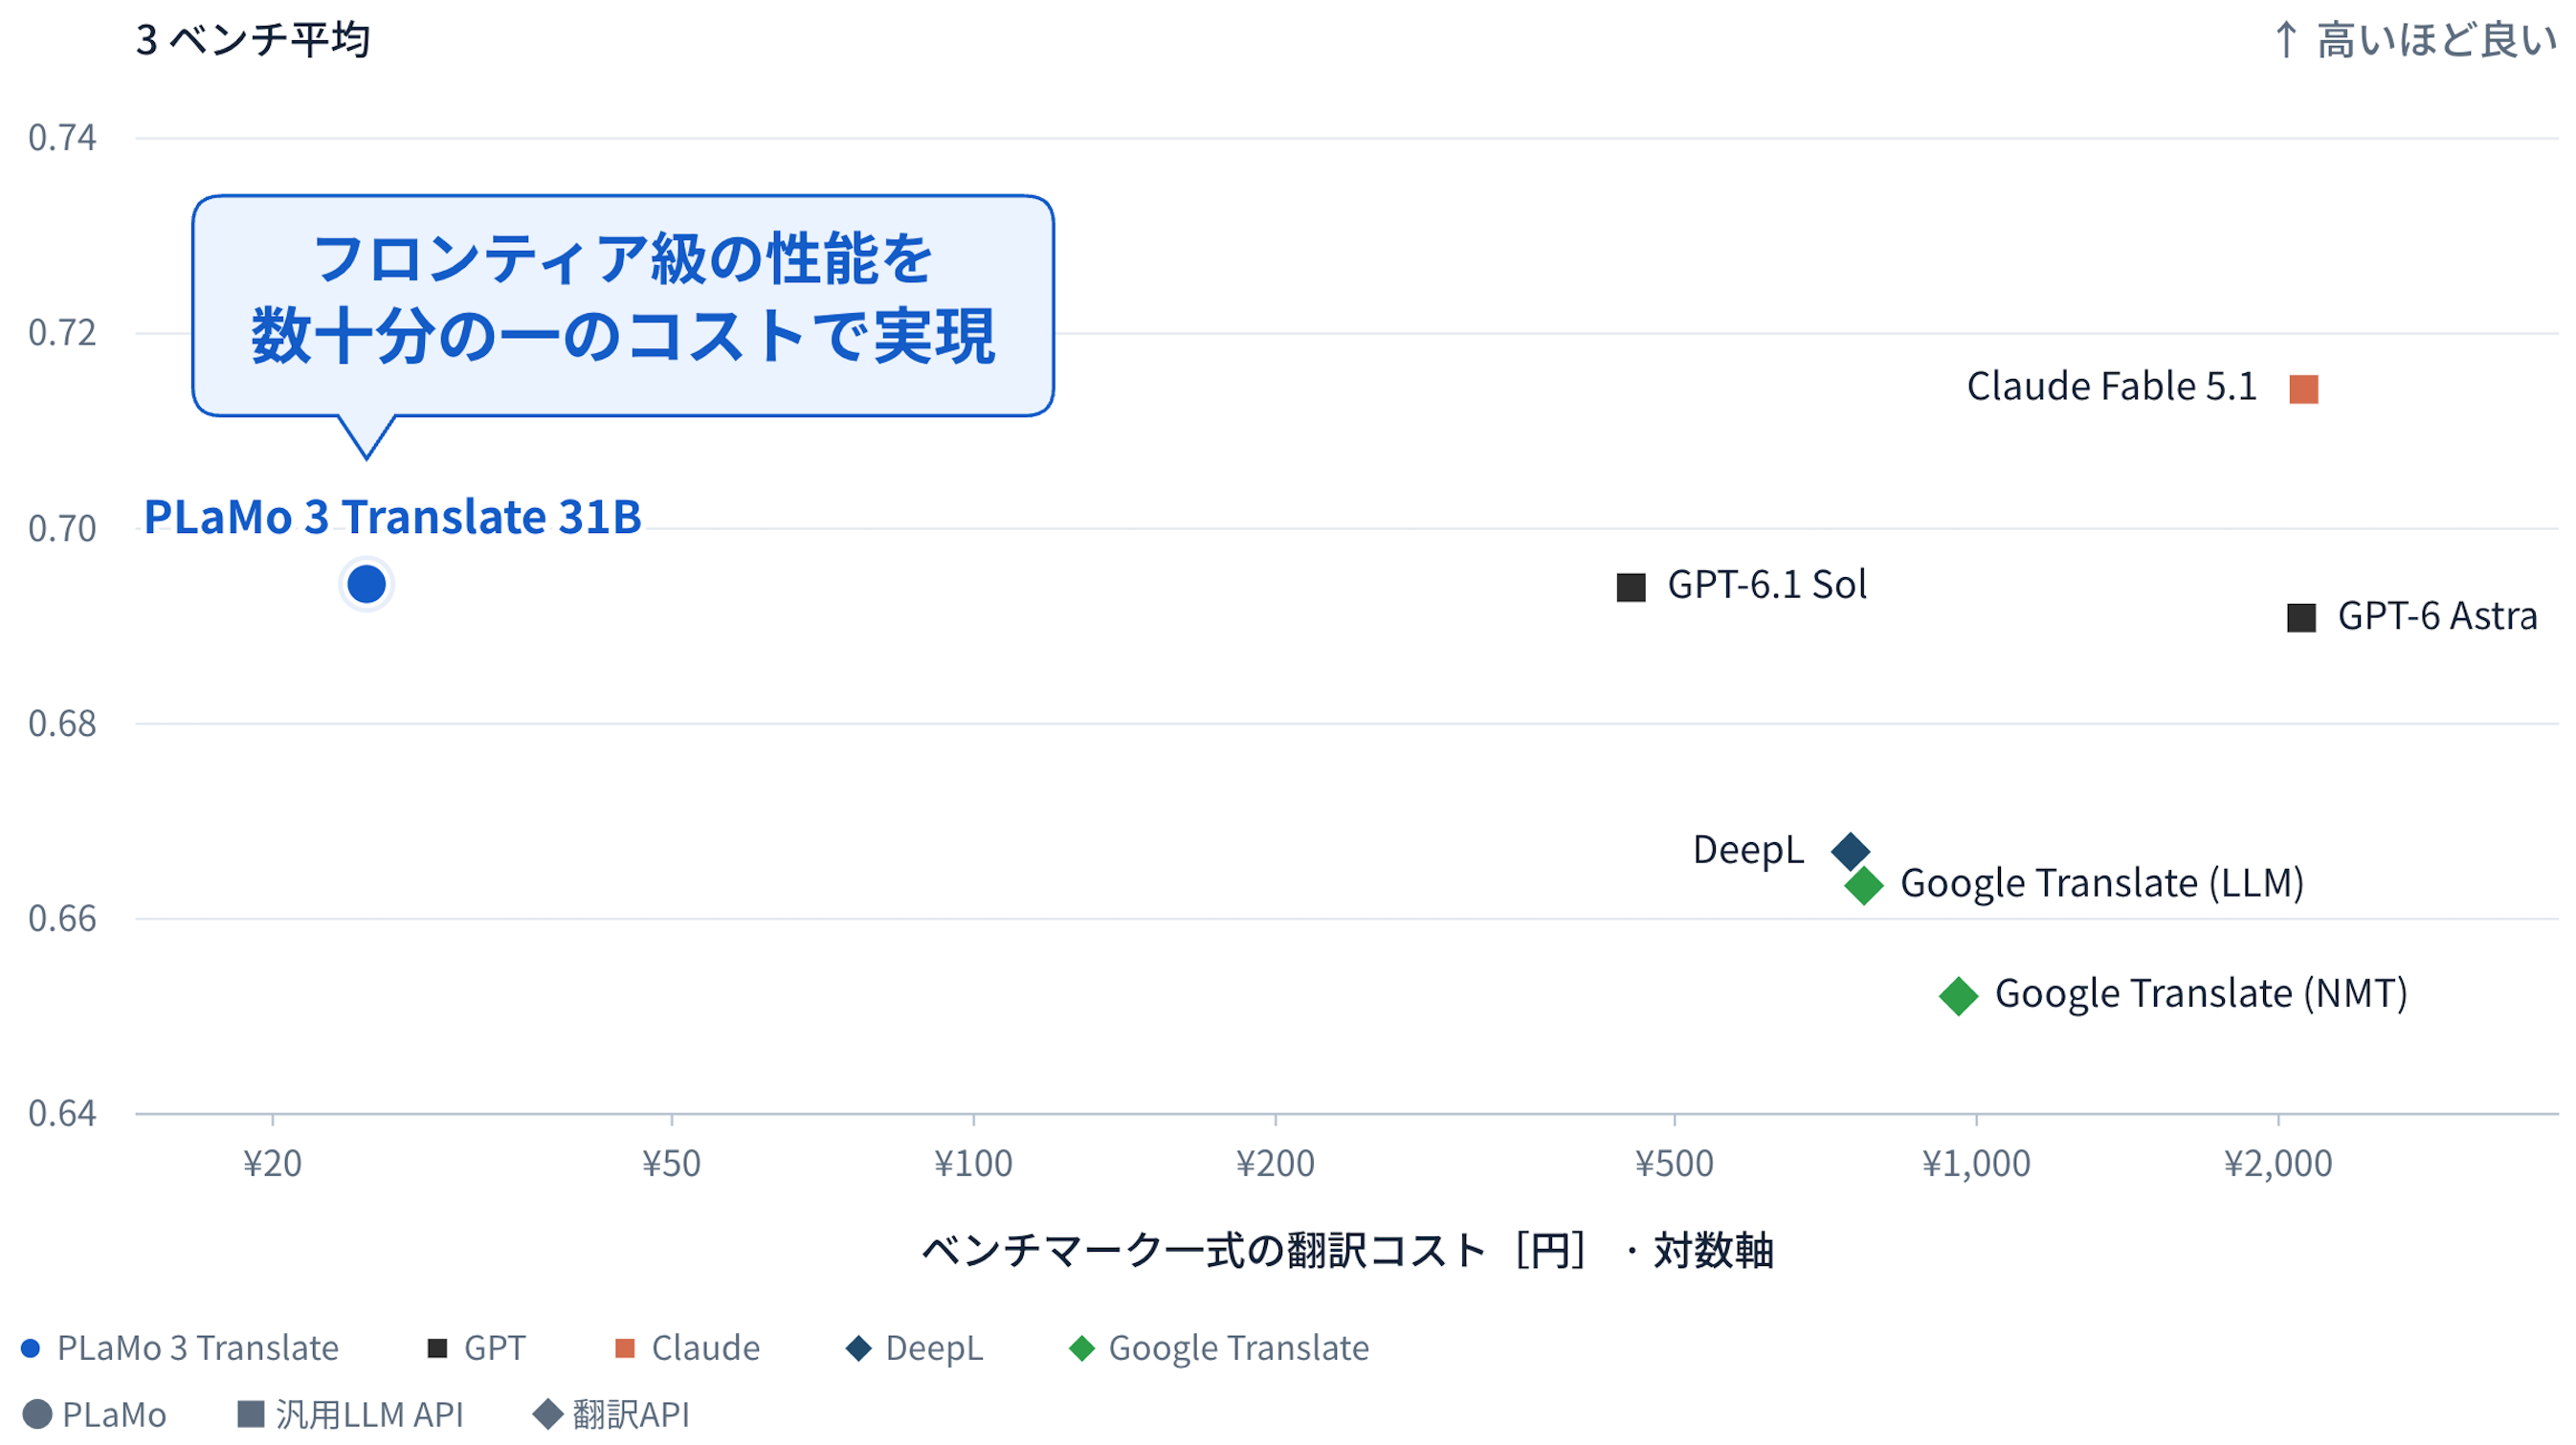Click the Claude Fable 5.1 label
This screenshot has height=1445, width=2576.
click(2112, 387)
